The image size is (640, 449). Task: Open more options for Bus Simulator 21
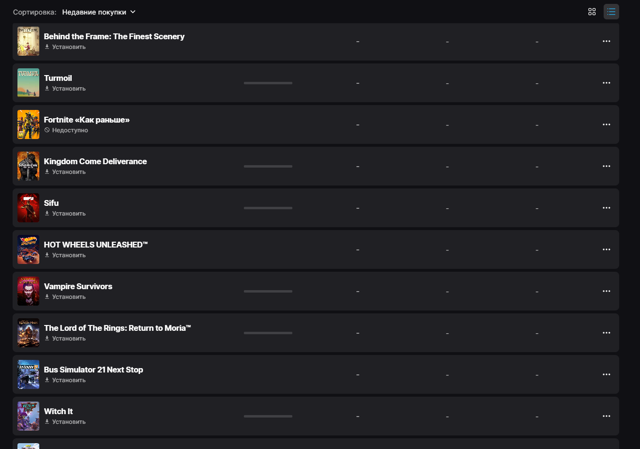pos(607,374)
